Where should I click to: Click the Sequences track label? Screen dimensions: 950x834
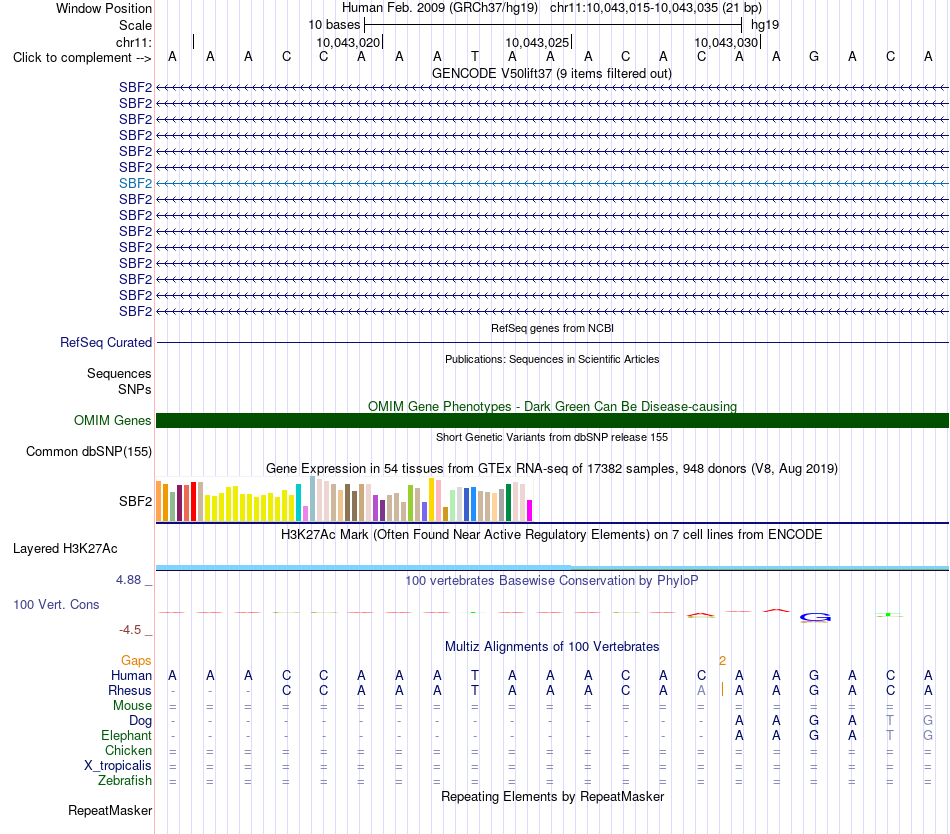click(x=119, y=374)
